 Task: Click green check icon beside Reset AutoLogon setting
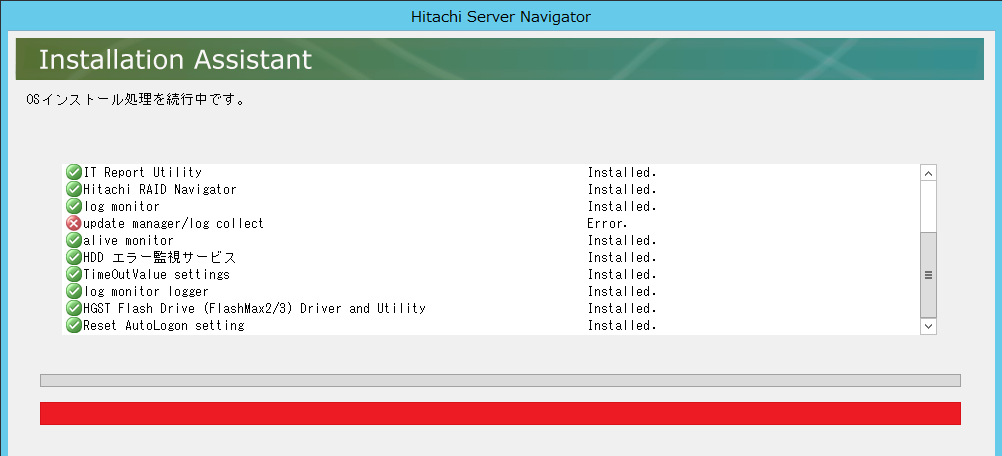pyautogui.click(x=74, y=325)
